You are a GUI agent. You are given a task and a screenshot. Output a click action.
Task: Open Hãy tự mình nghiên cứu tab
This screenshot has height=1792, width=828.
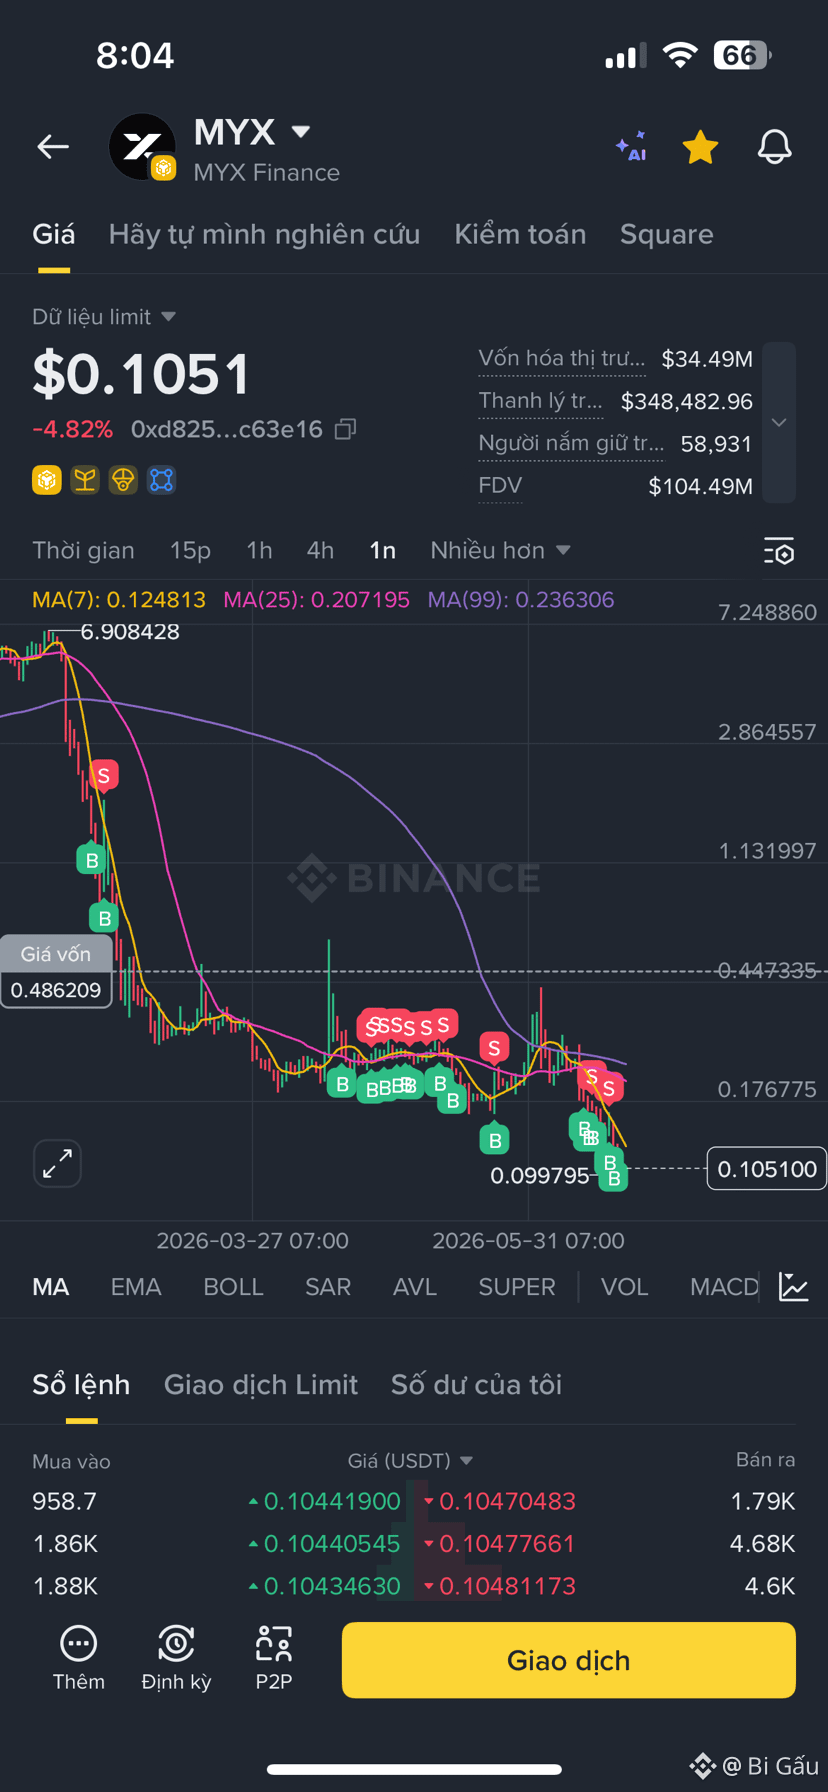pyautogui.click(x=264, y=234)
